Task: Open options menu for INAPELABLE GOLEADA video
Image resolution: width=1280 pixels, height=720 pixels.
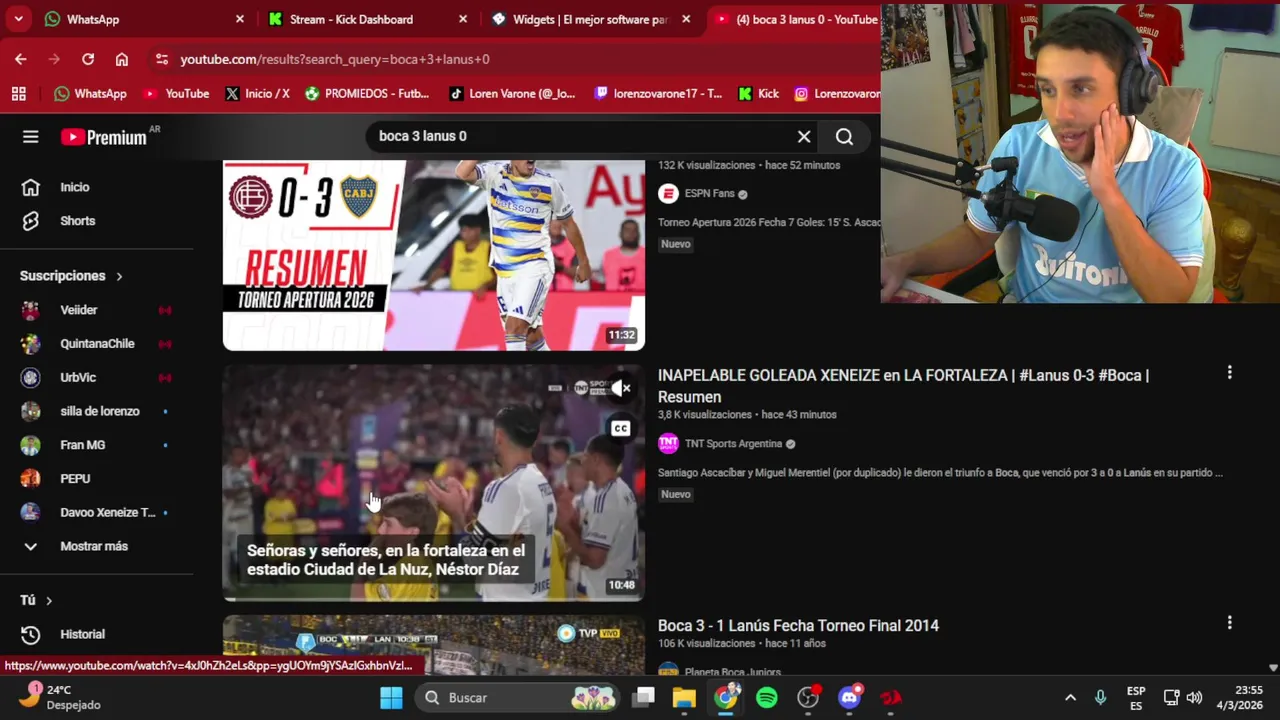Action: point(1229,373)
